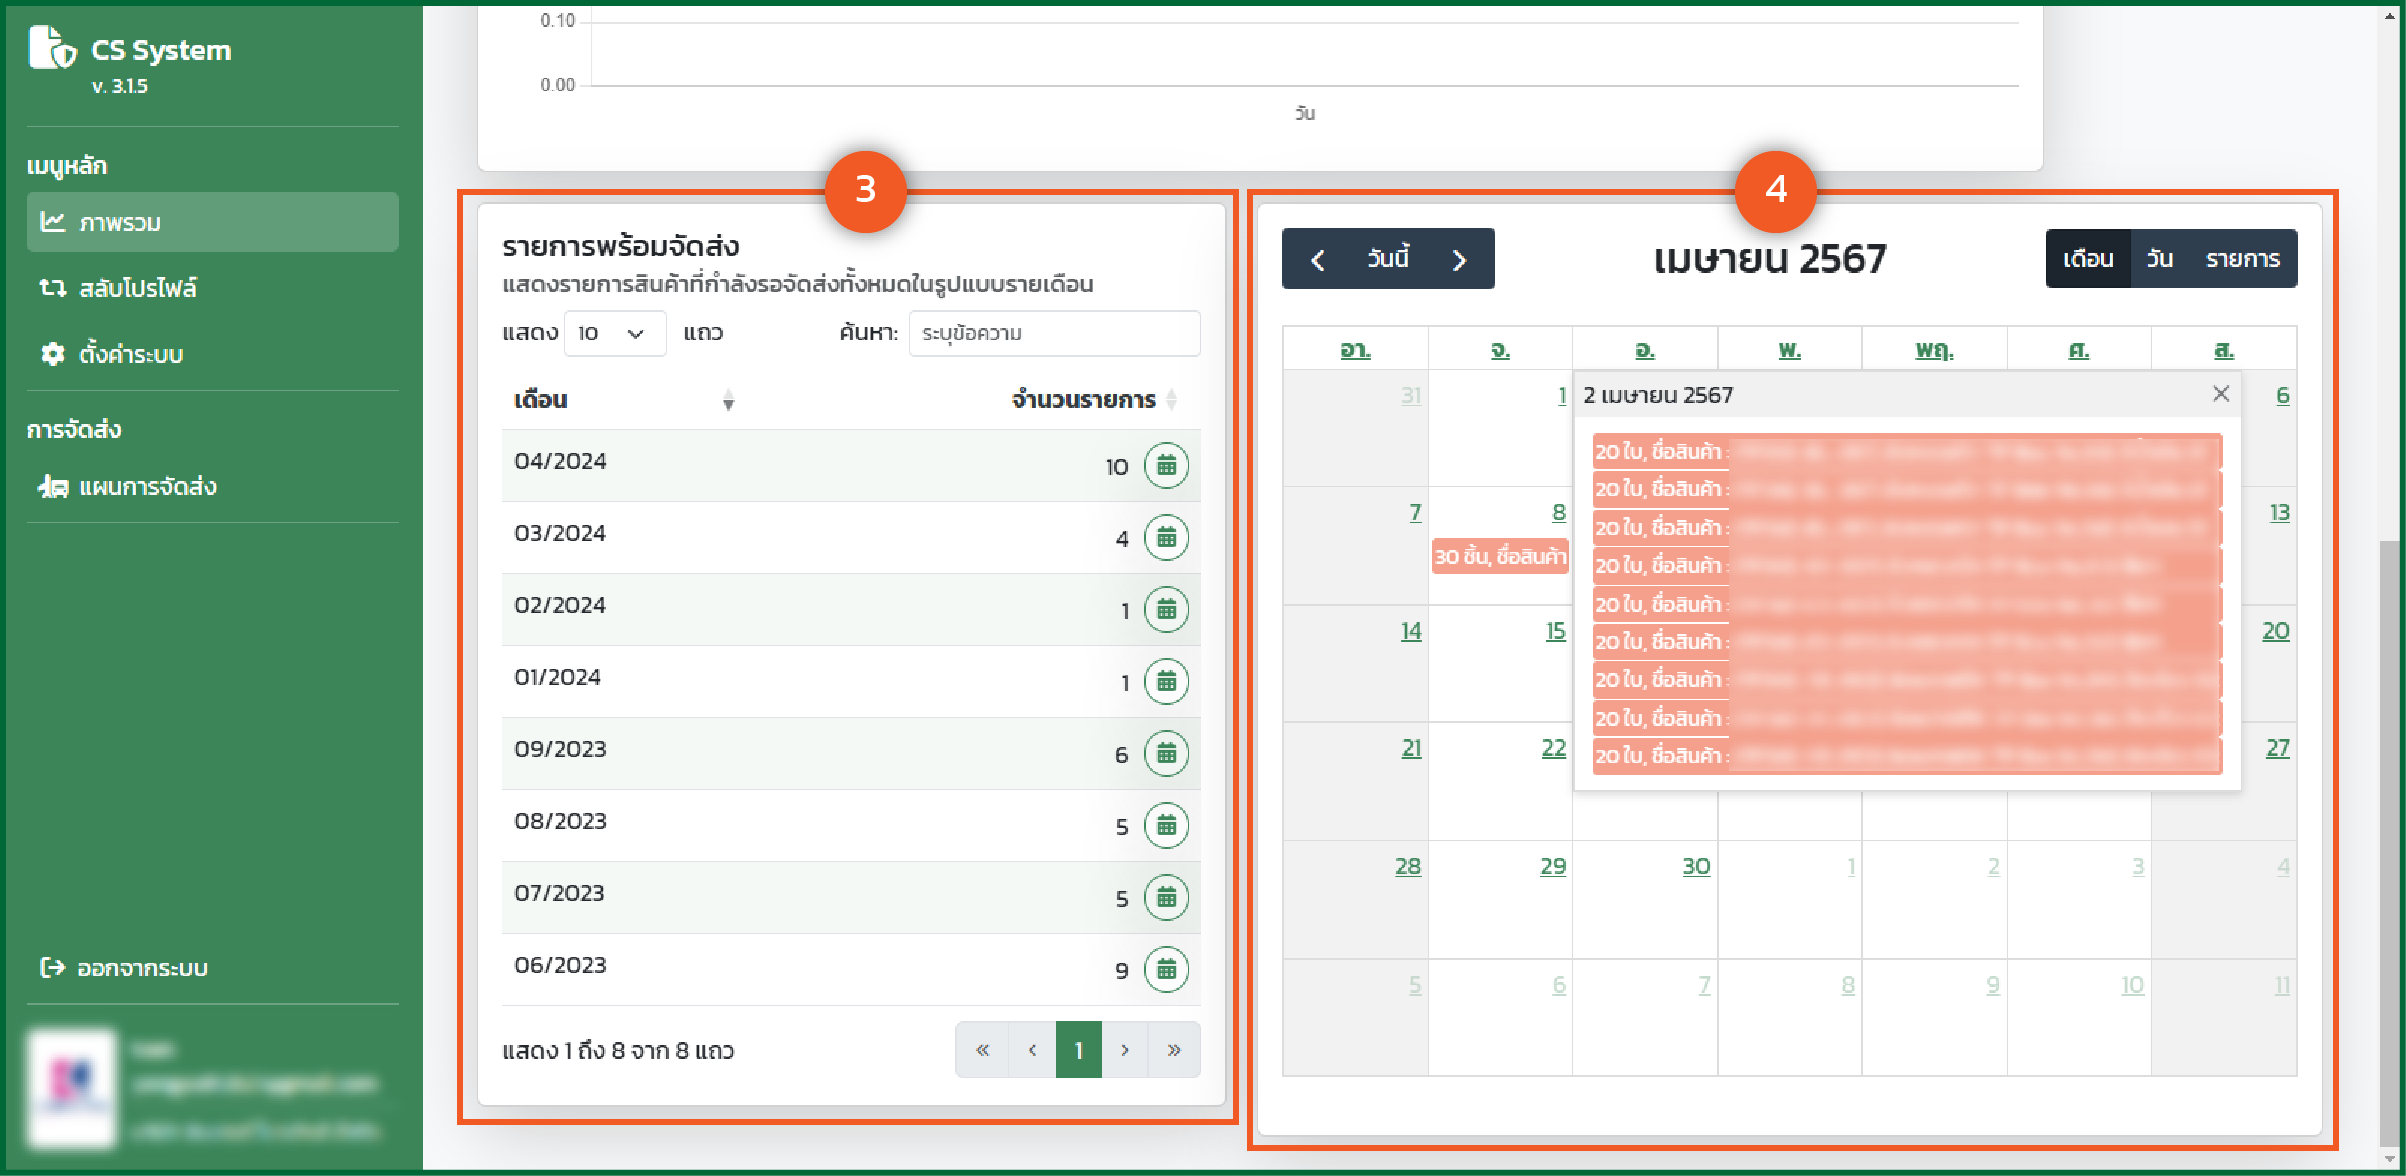Open สลับโปรไฟล์ switch profile menu
Viewport: 2406px width, 1176px height.
click(137, 289)
